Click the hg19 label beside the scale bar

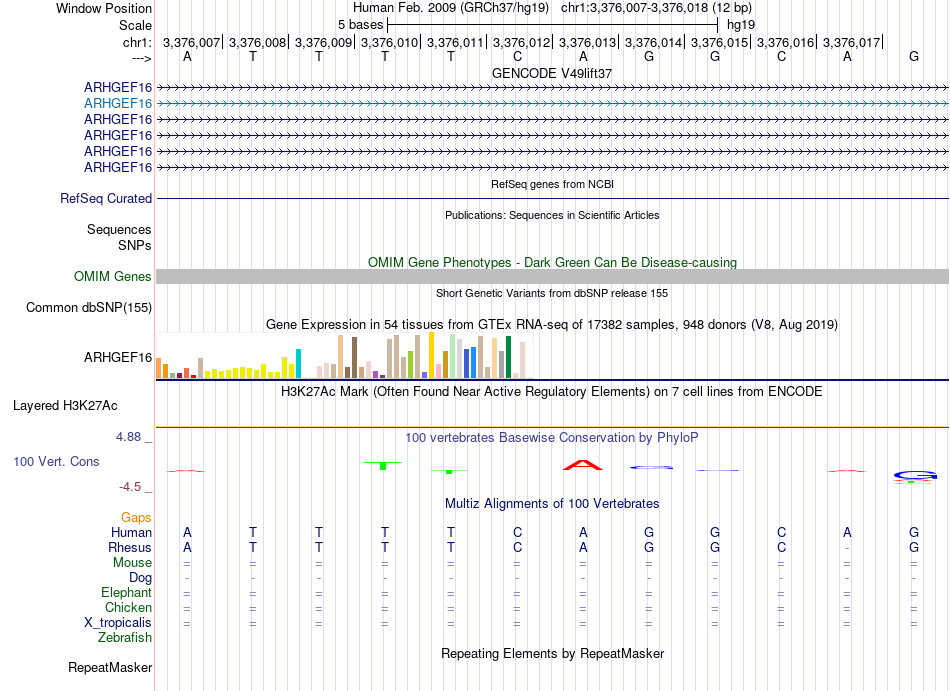coord(741,25)
